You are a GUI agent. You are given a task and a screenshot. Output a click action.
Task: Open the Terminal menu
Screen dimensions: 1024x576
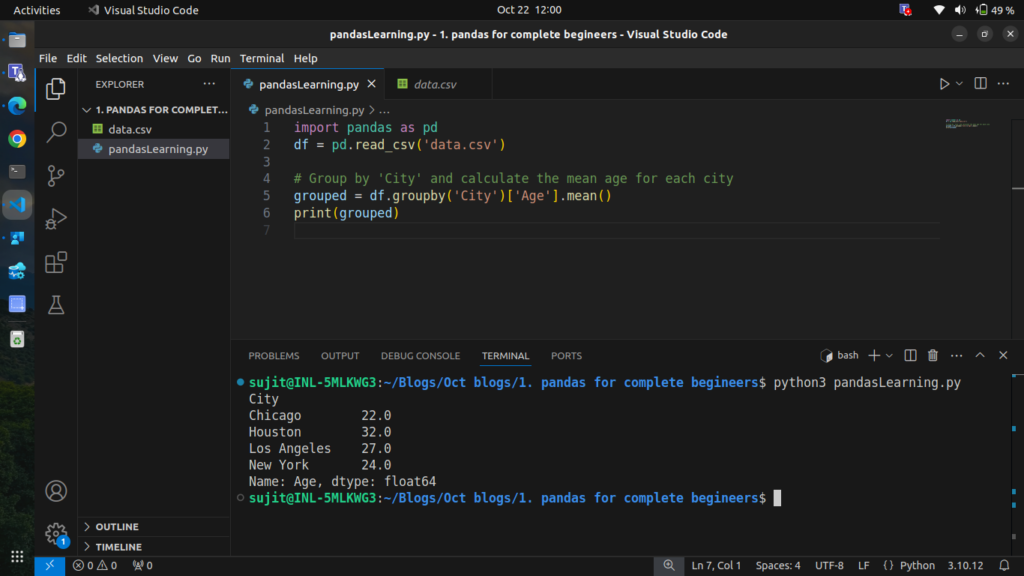coord(261,58)
